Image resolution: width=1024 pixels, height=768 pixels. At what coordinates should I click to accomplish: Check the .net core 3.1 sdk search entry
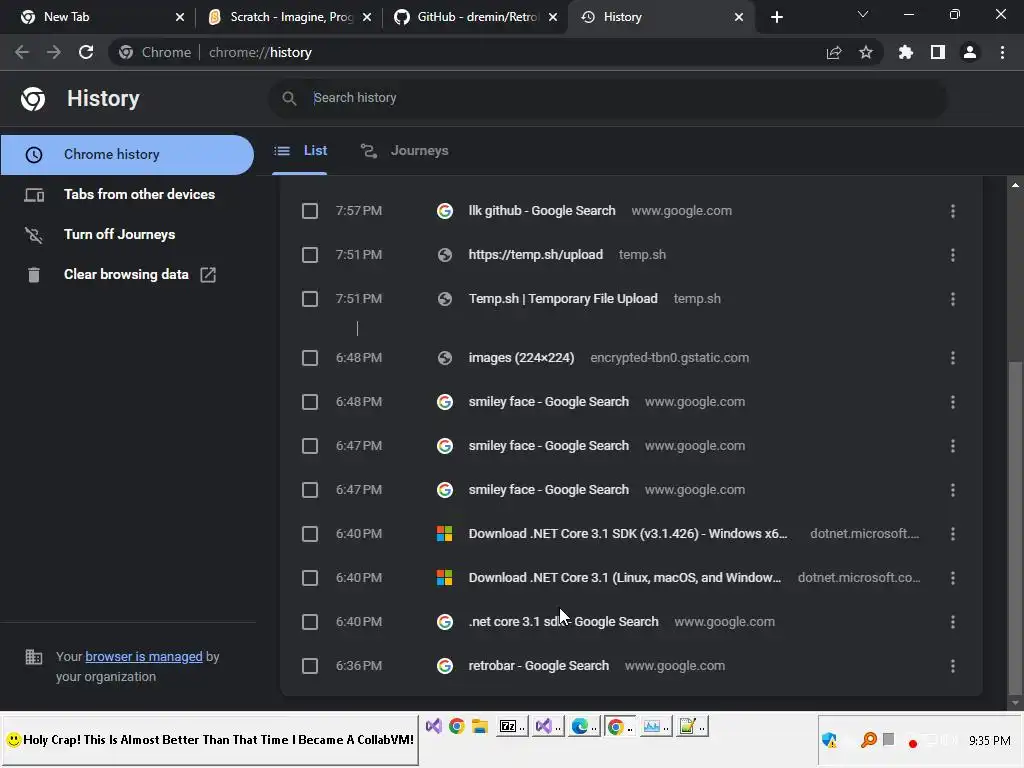click(x=310, y=622)
